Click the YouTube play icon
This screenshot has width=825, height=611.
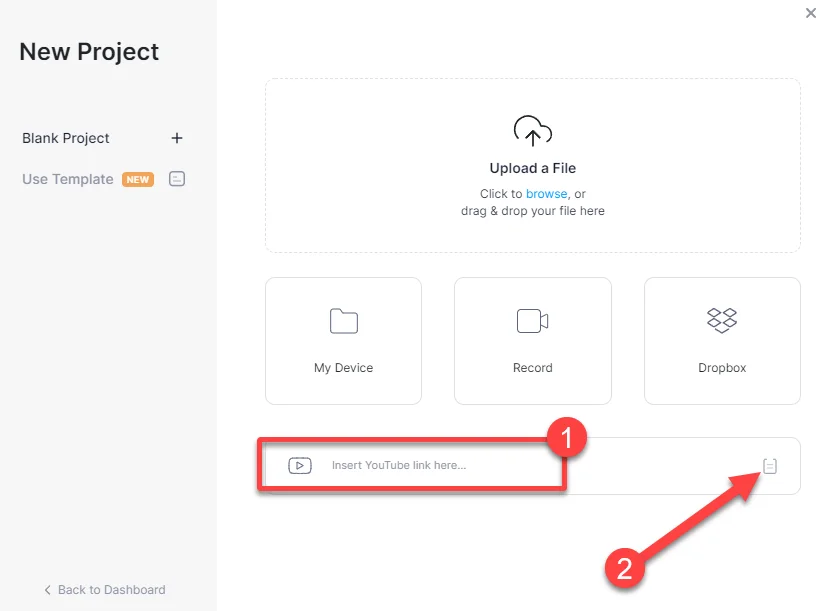click(300, 465)
